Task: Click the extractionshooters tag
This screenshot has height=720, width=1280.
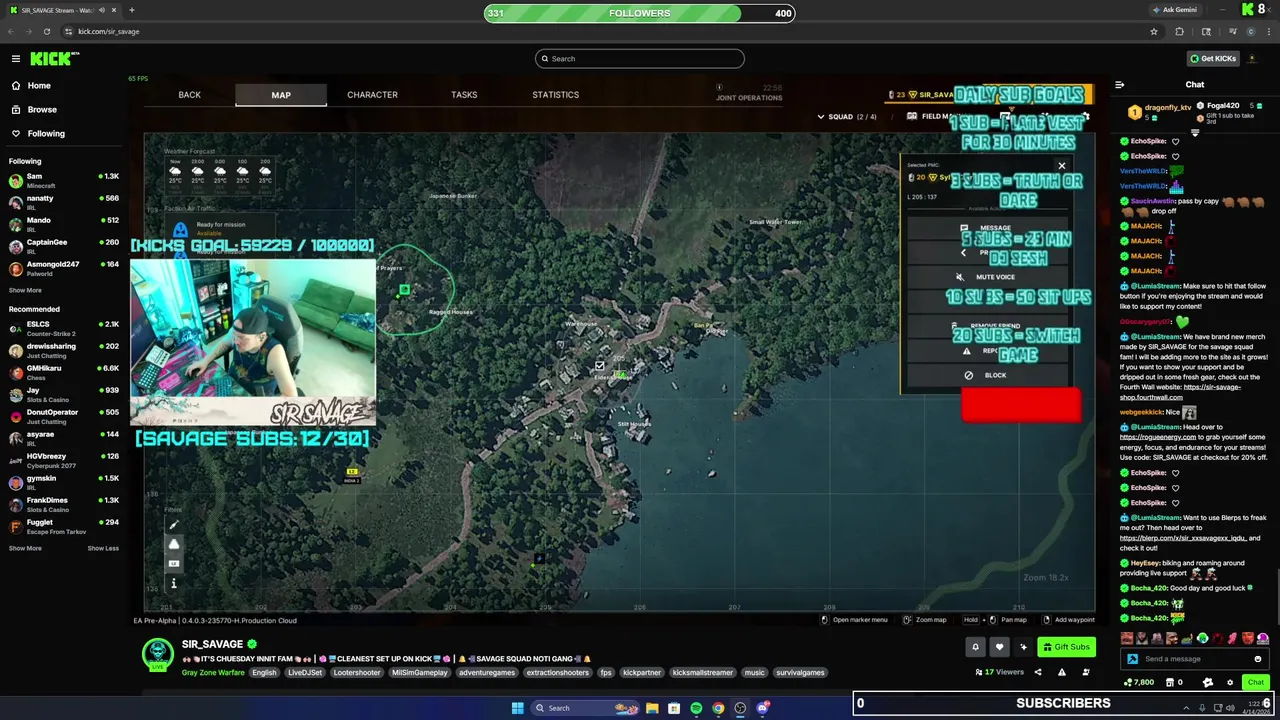Action: 558,673
